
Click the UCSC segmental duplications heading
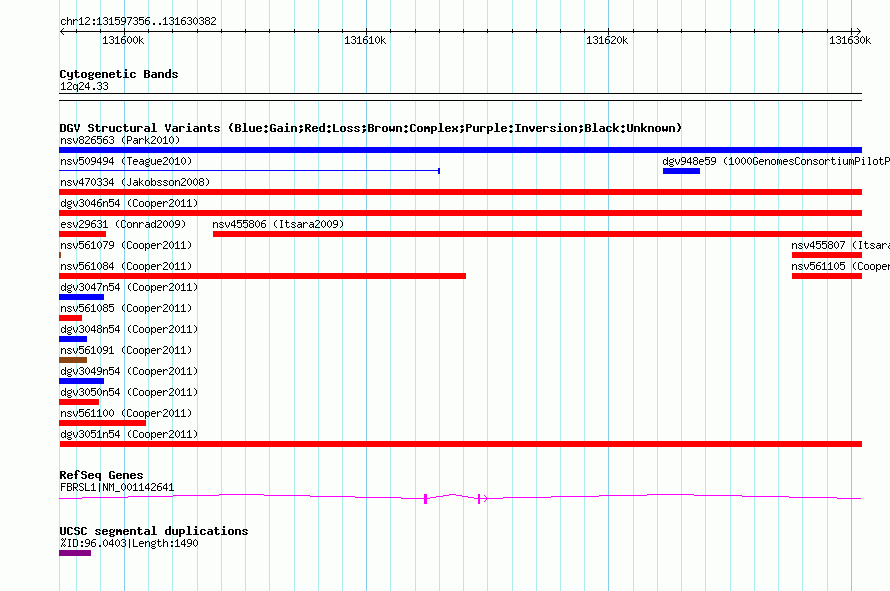[154, 531]
